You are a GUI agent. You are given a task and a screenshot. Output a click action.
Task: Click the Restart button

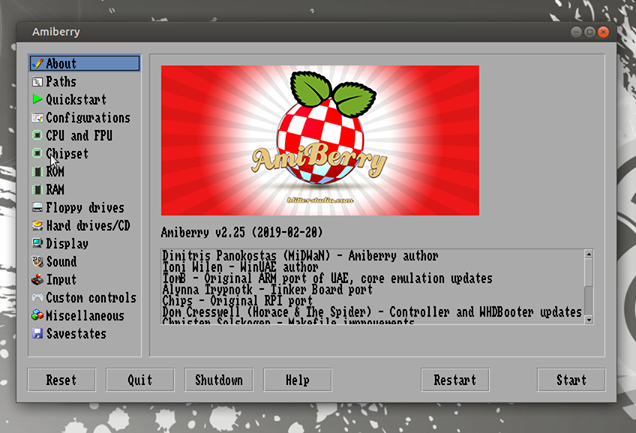point(455,380)
